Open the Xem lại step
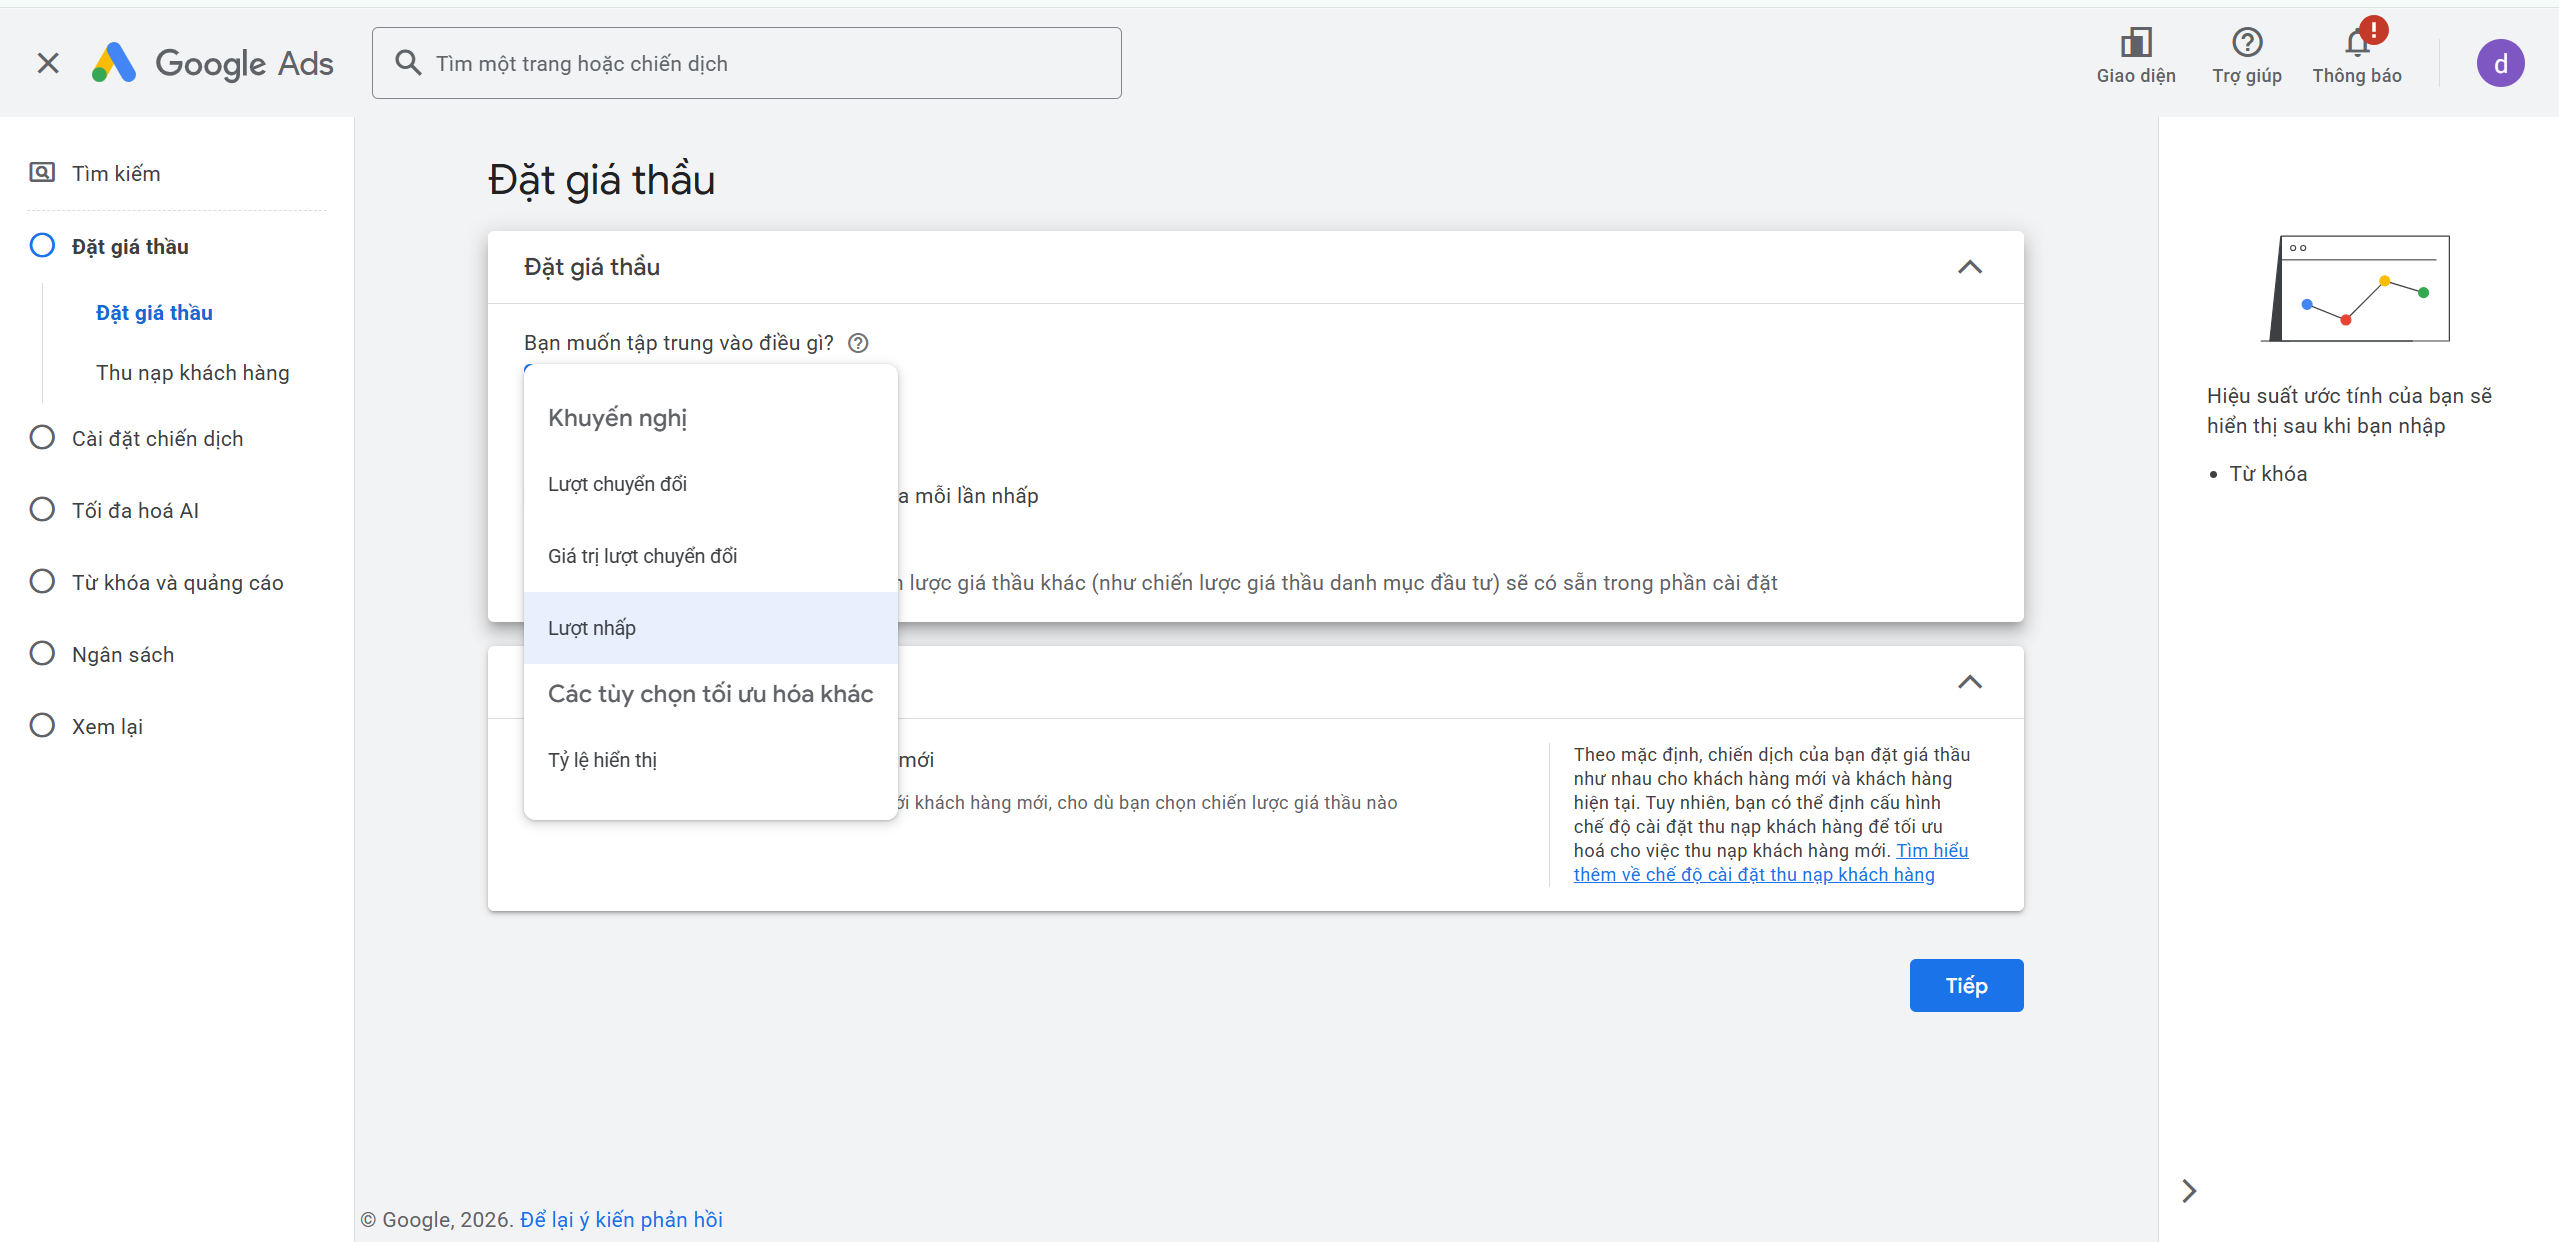 point(107,727)
